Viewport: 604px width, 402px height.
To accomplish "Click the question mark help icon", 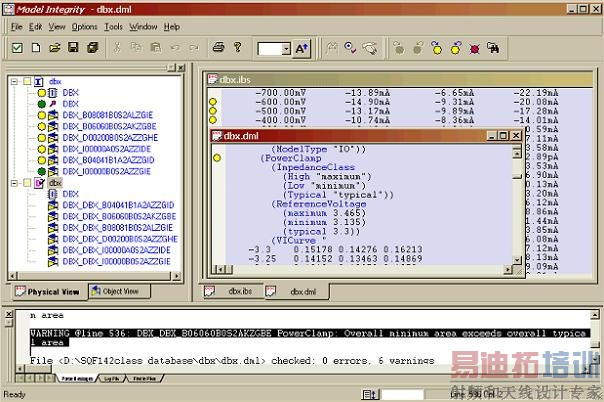I will [x=238, y=47].
